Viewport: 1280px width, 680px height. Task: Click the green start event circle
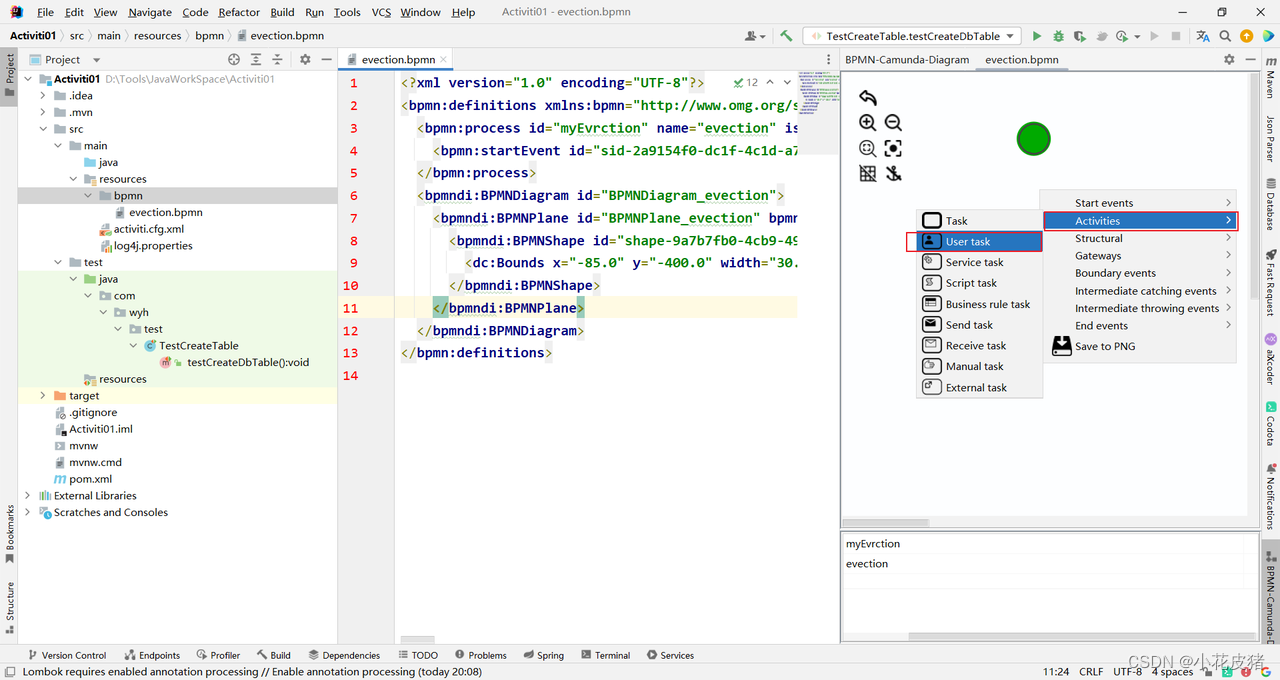pyautogui.click(x=1033, y=139)
